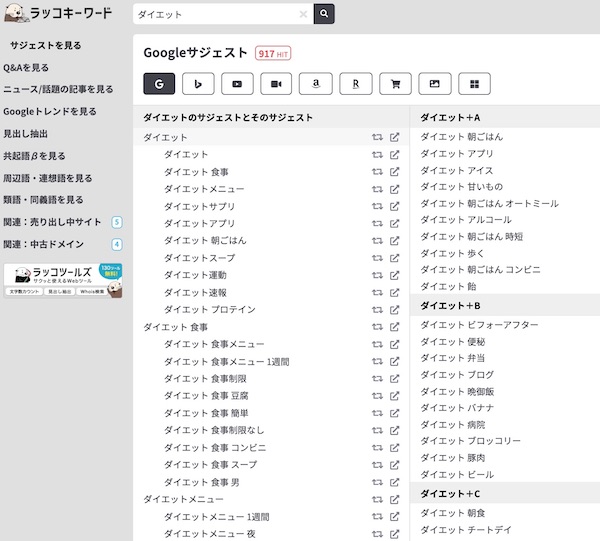The width and height of the screenshot is (600, 541).
Task: Open 関連：中古ドメイン in the sidebar
Action: (43, 244)
